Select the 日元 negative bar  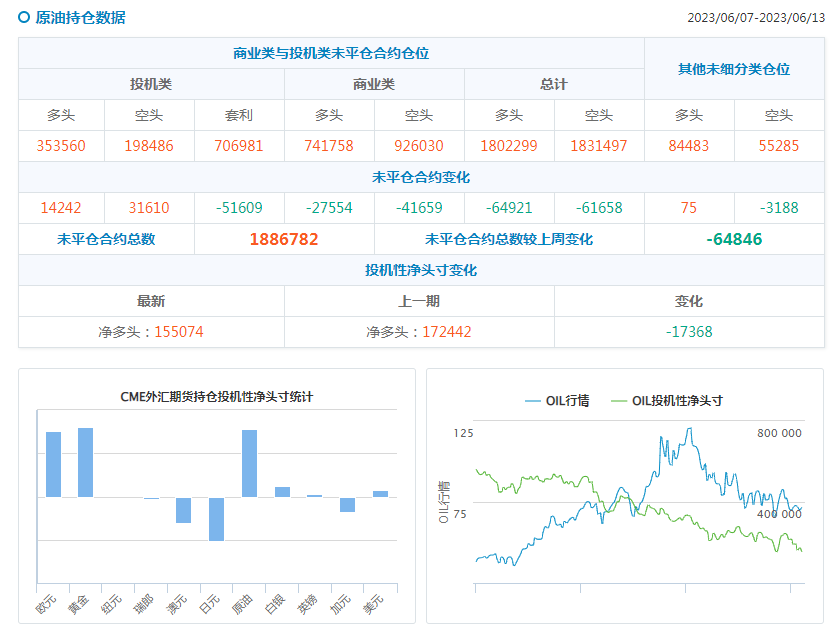point(216,518)
